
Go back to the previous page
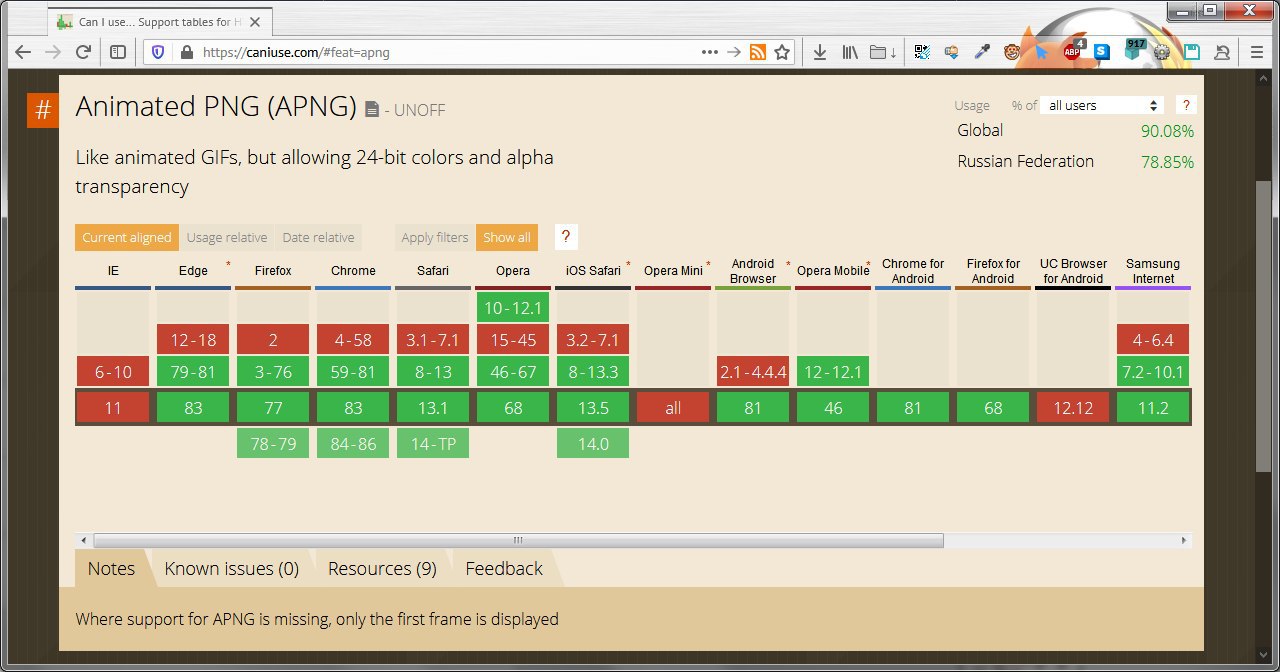coord(22,52)
